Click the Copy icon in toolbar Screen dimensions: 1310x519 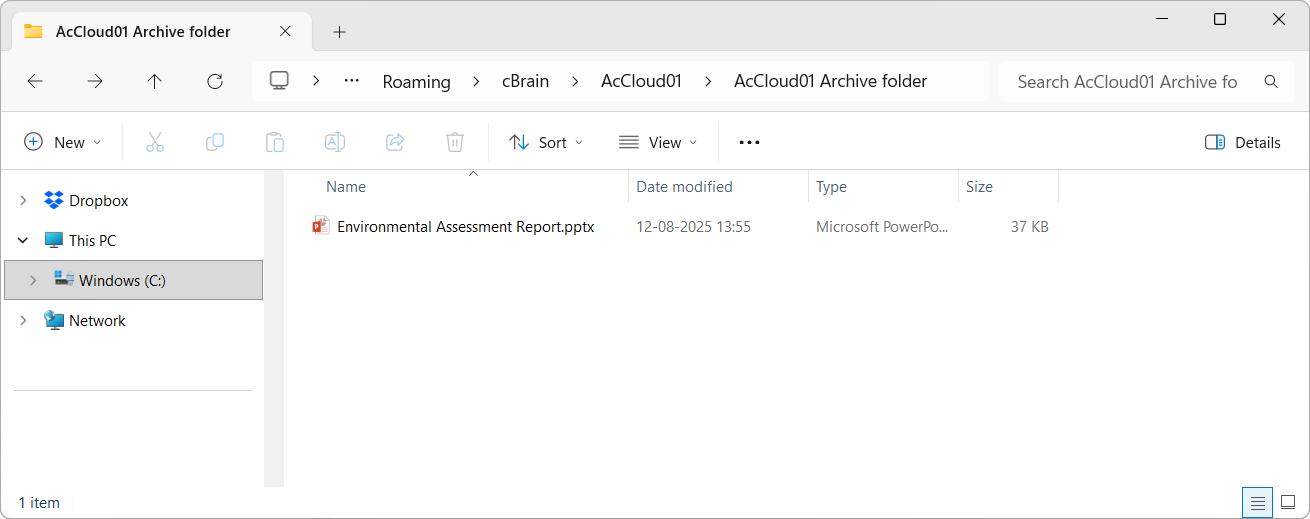tap(215, 142)
